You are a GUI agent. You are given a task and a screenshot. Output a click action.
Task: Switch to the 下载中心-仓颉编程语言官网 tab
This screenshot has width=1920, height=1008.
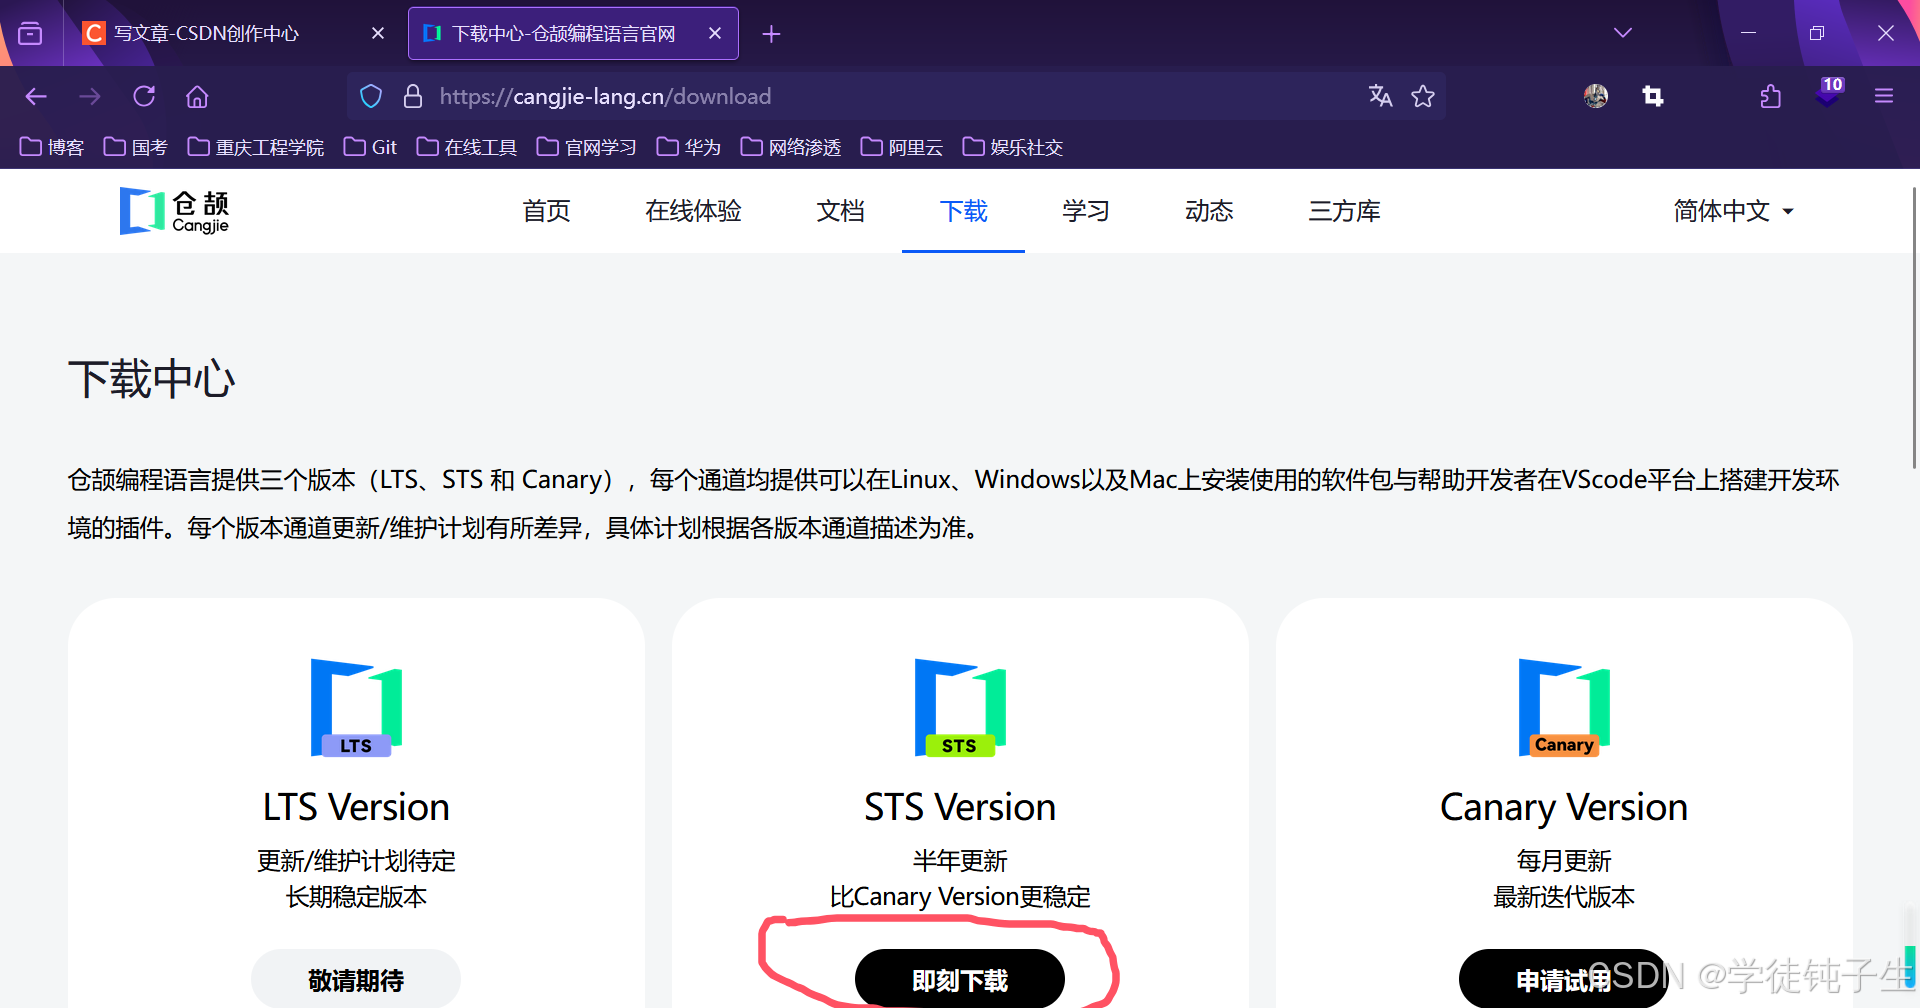pyautogui.click(x=573, y=33)
